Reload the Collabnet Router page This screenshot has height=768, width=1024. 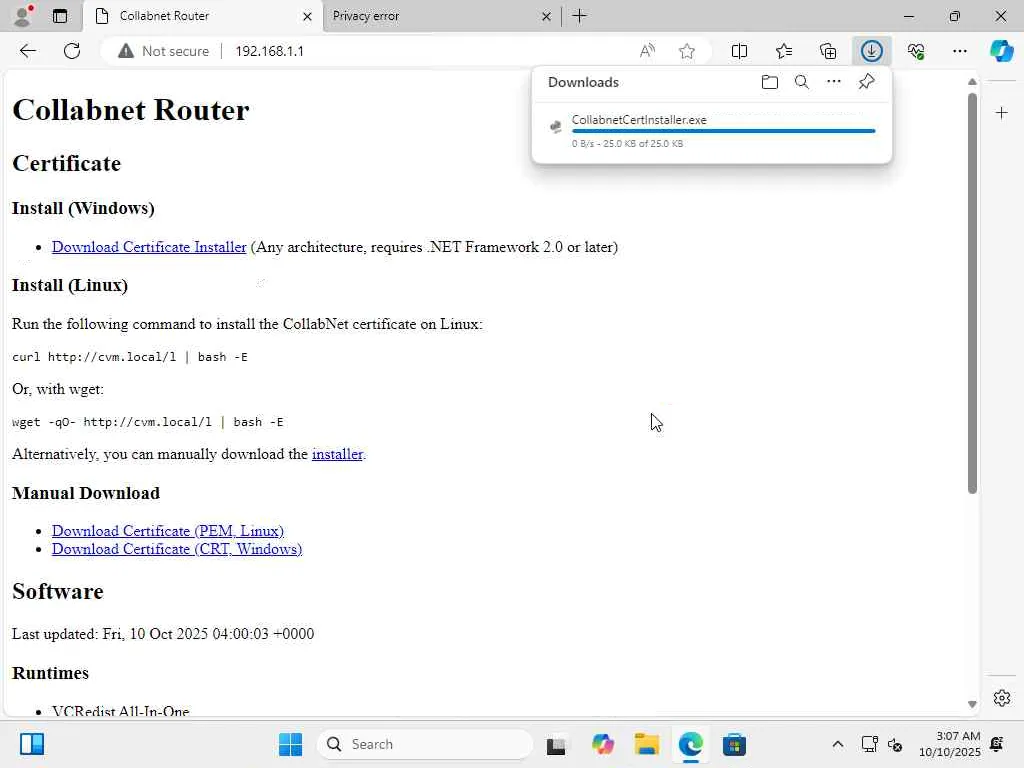(72, 51)
